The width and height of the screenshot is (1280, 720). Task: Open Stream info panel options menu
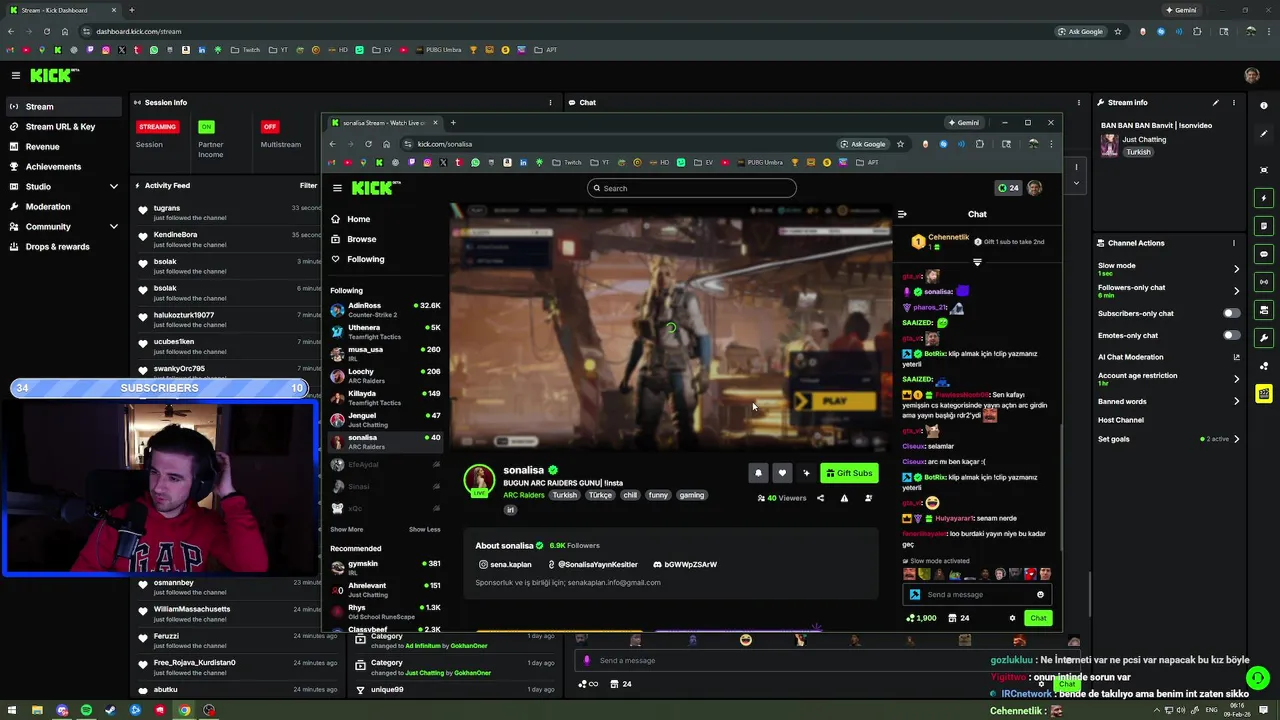coord(1234,102)
